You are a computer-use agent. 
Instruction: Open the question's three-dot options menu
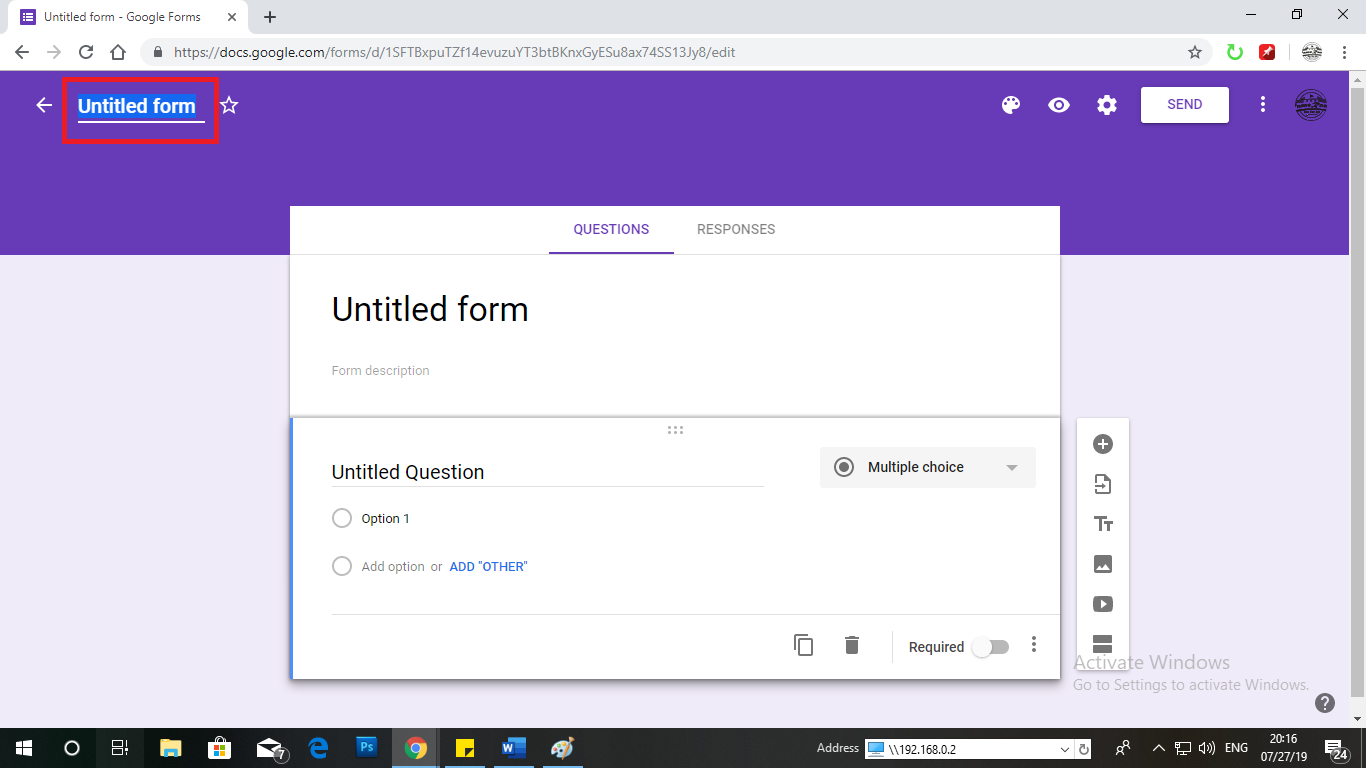pyautogui.click(x=1034, y=646)
